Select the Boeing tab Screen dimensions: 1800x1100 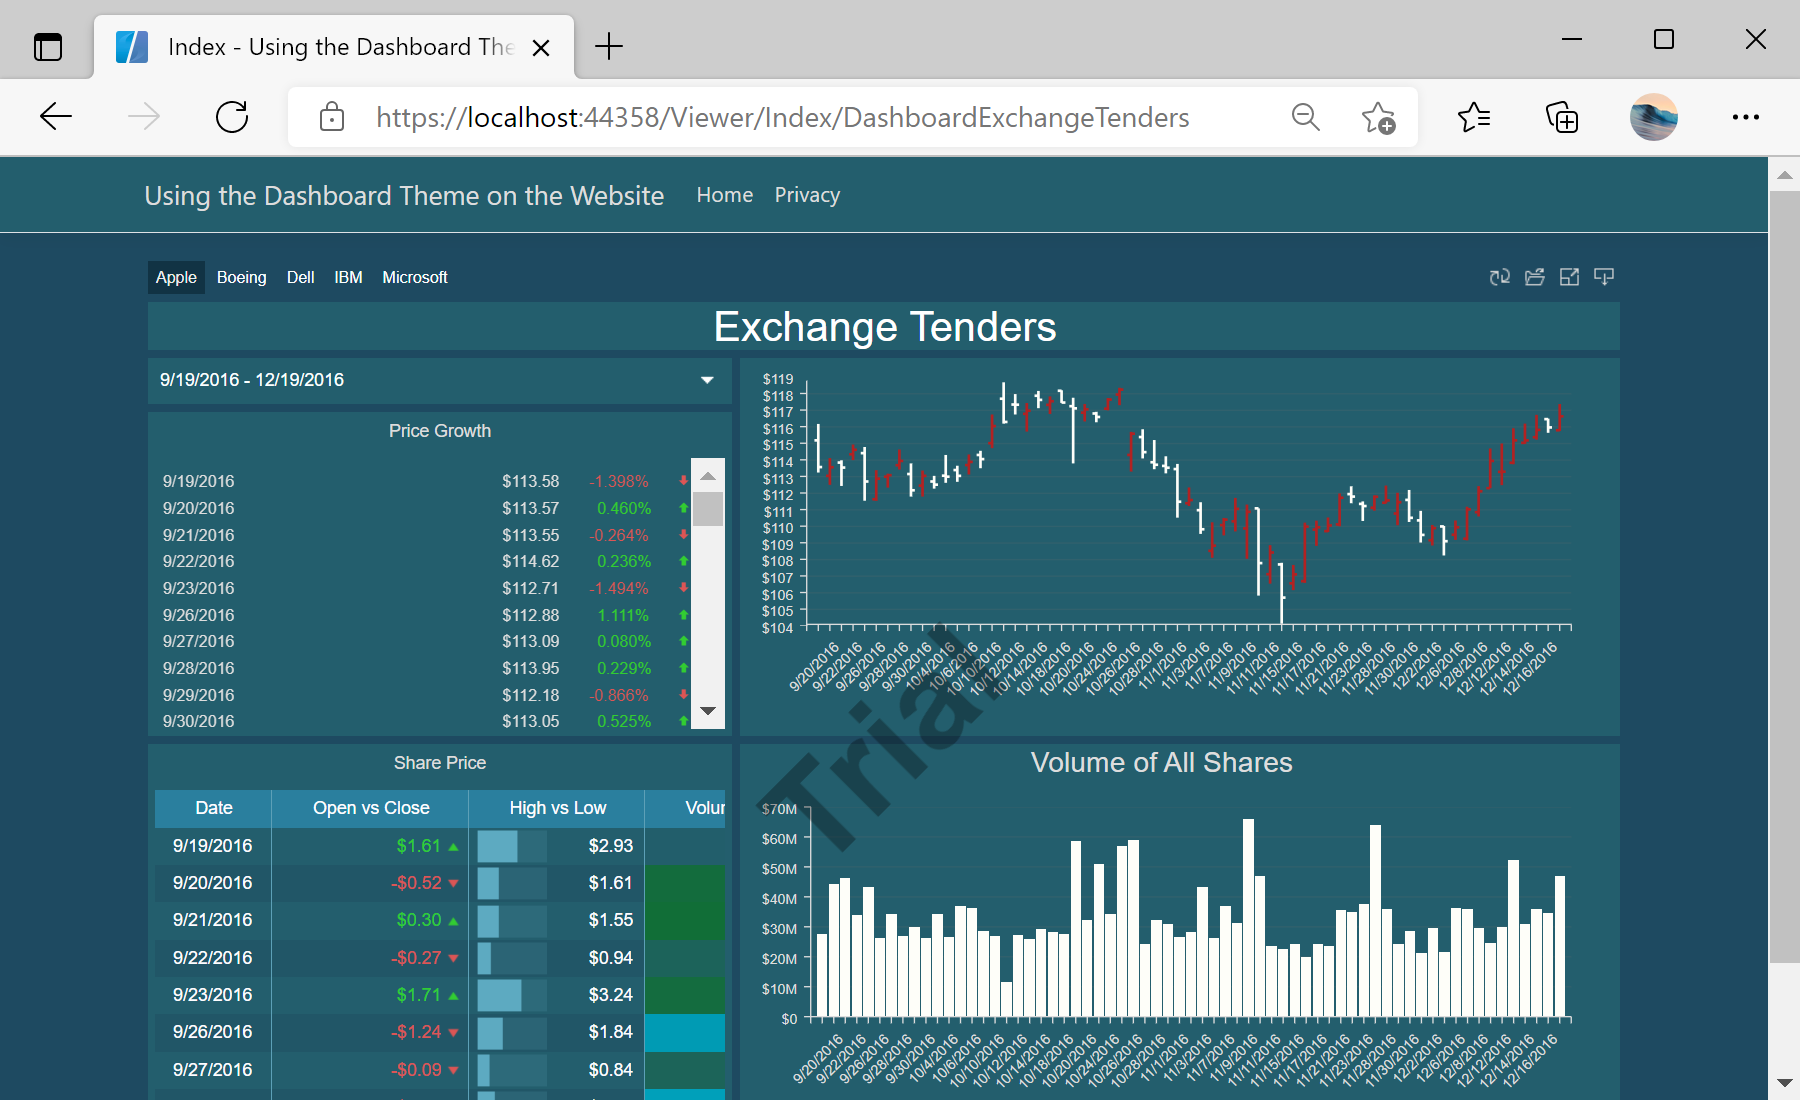pyautogui.click(x=241, y=277)
